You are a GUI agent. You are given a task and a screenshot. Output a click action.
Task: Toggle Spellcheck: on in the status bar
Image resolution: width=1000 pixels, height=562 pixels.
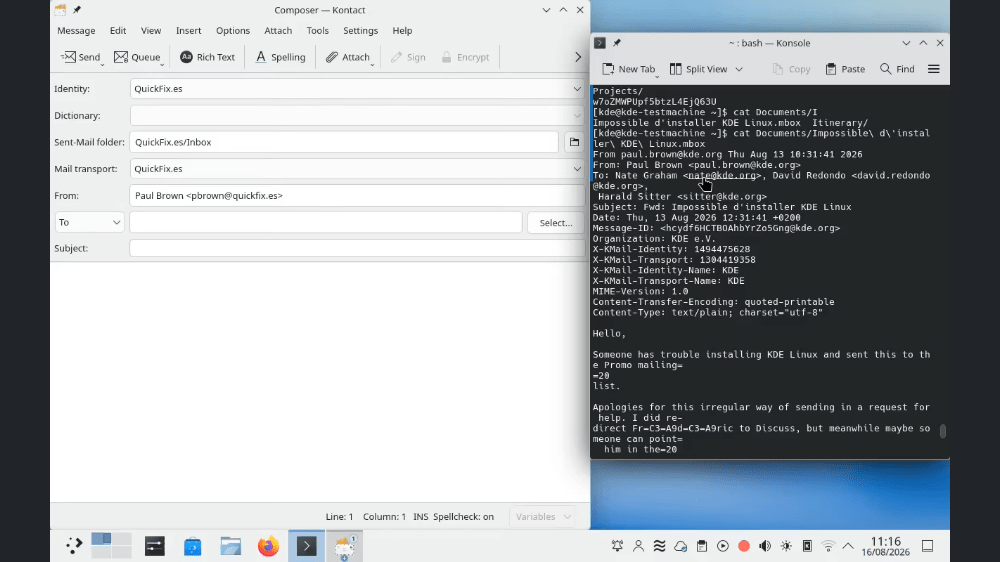[463, 517]
